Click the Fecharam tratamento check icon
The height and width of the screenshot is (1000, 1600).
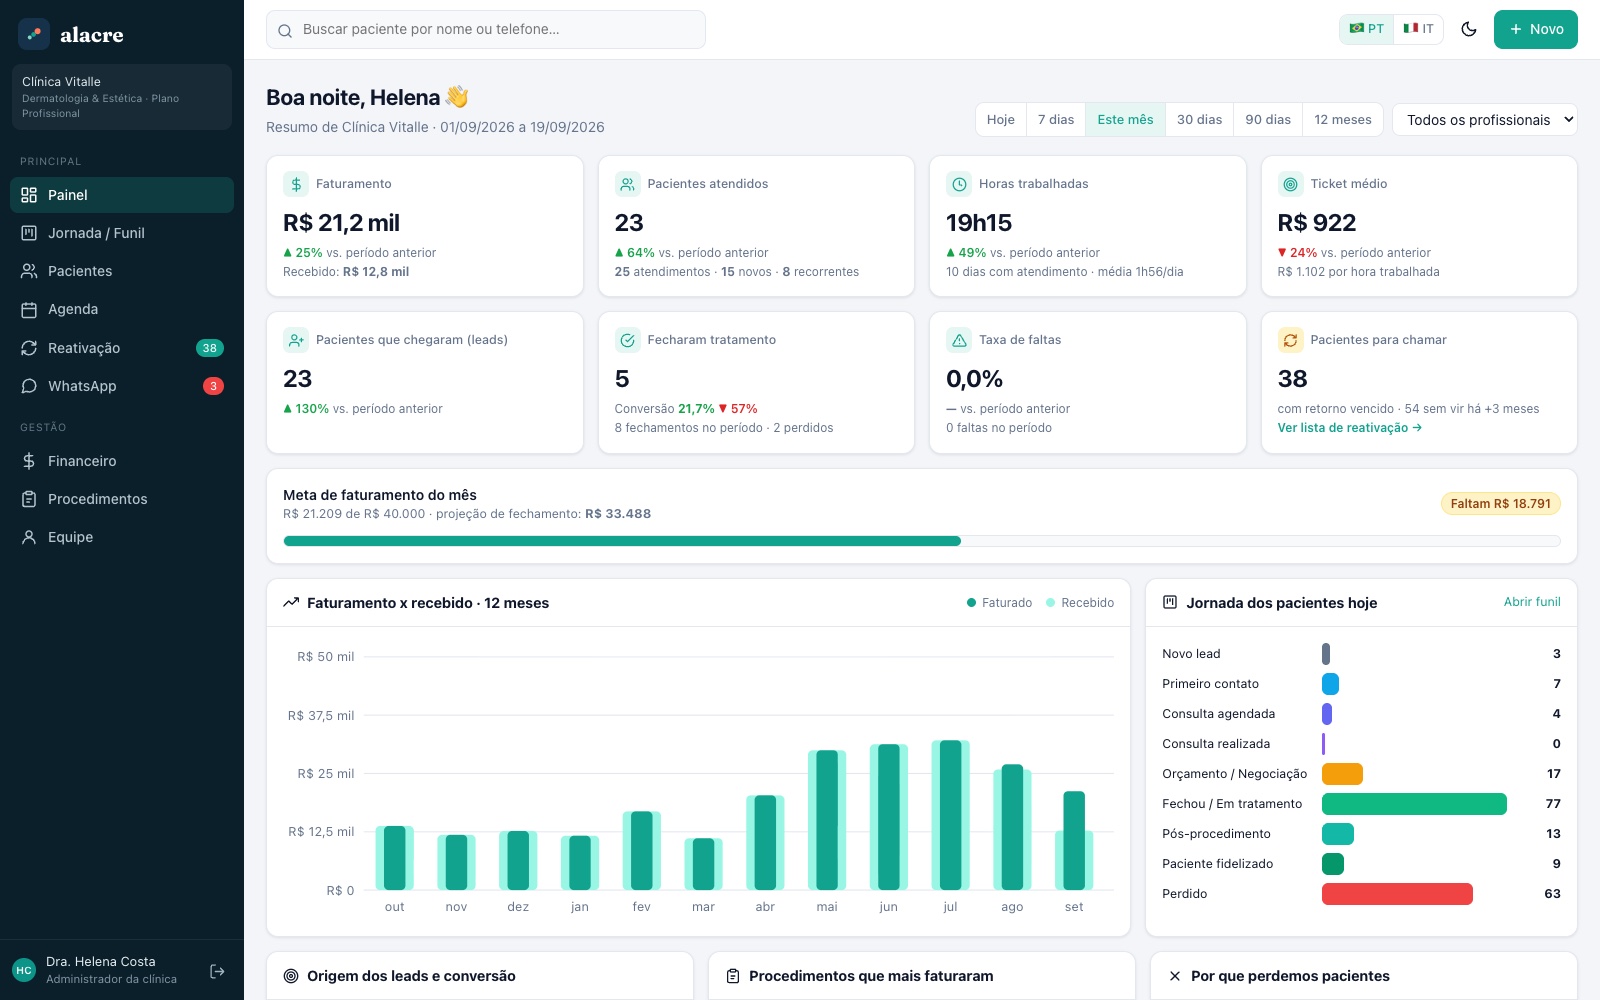coord(627,340)
